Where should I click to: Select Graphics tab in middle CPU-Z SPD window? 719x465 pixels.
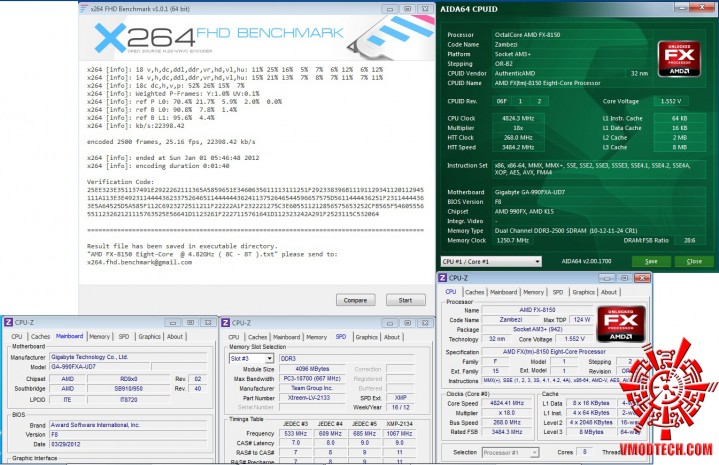pos(366,337)
